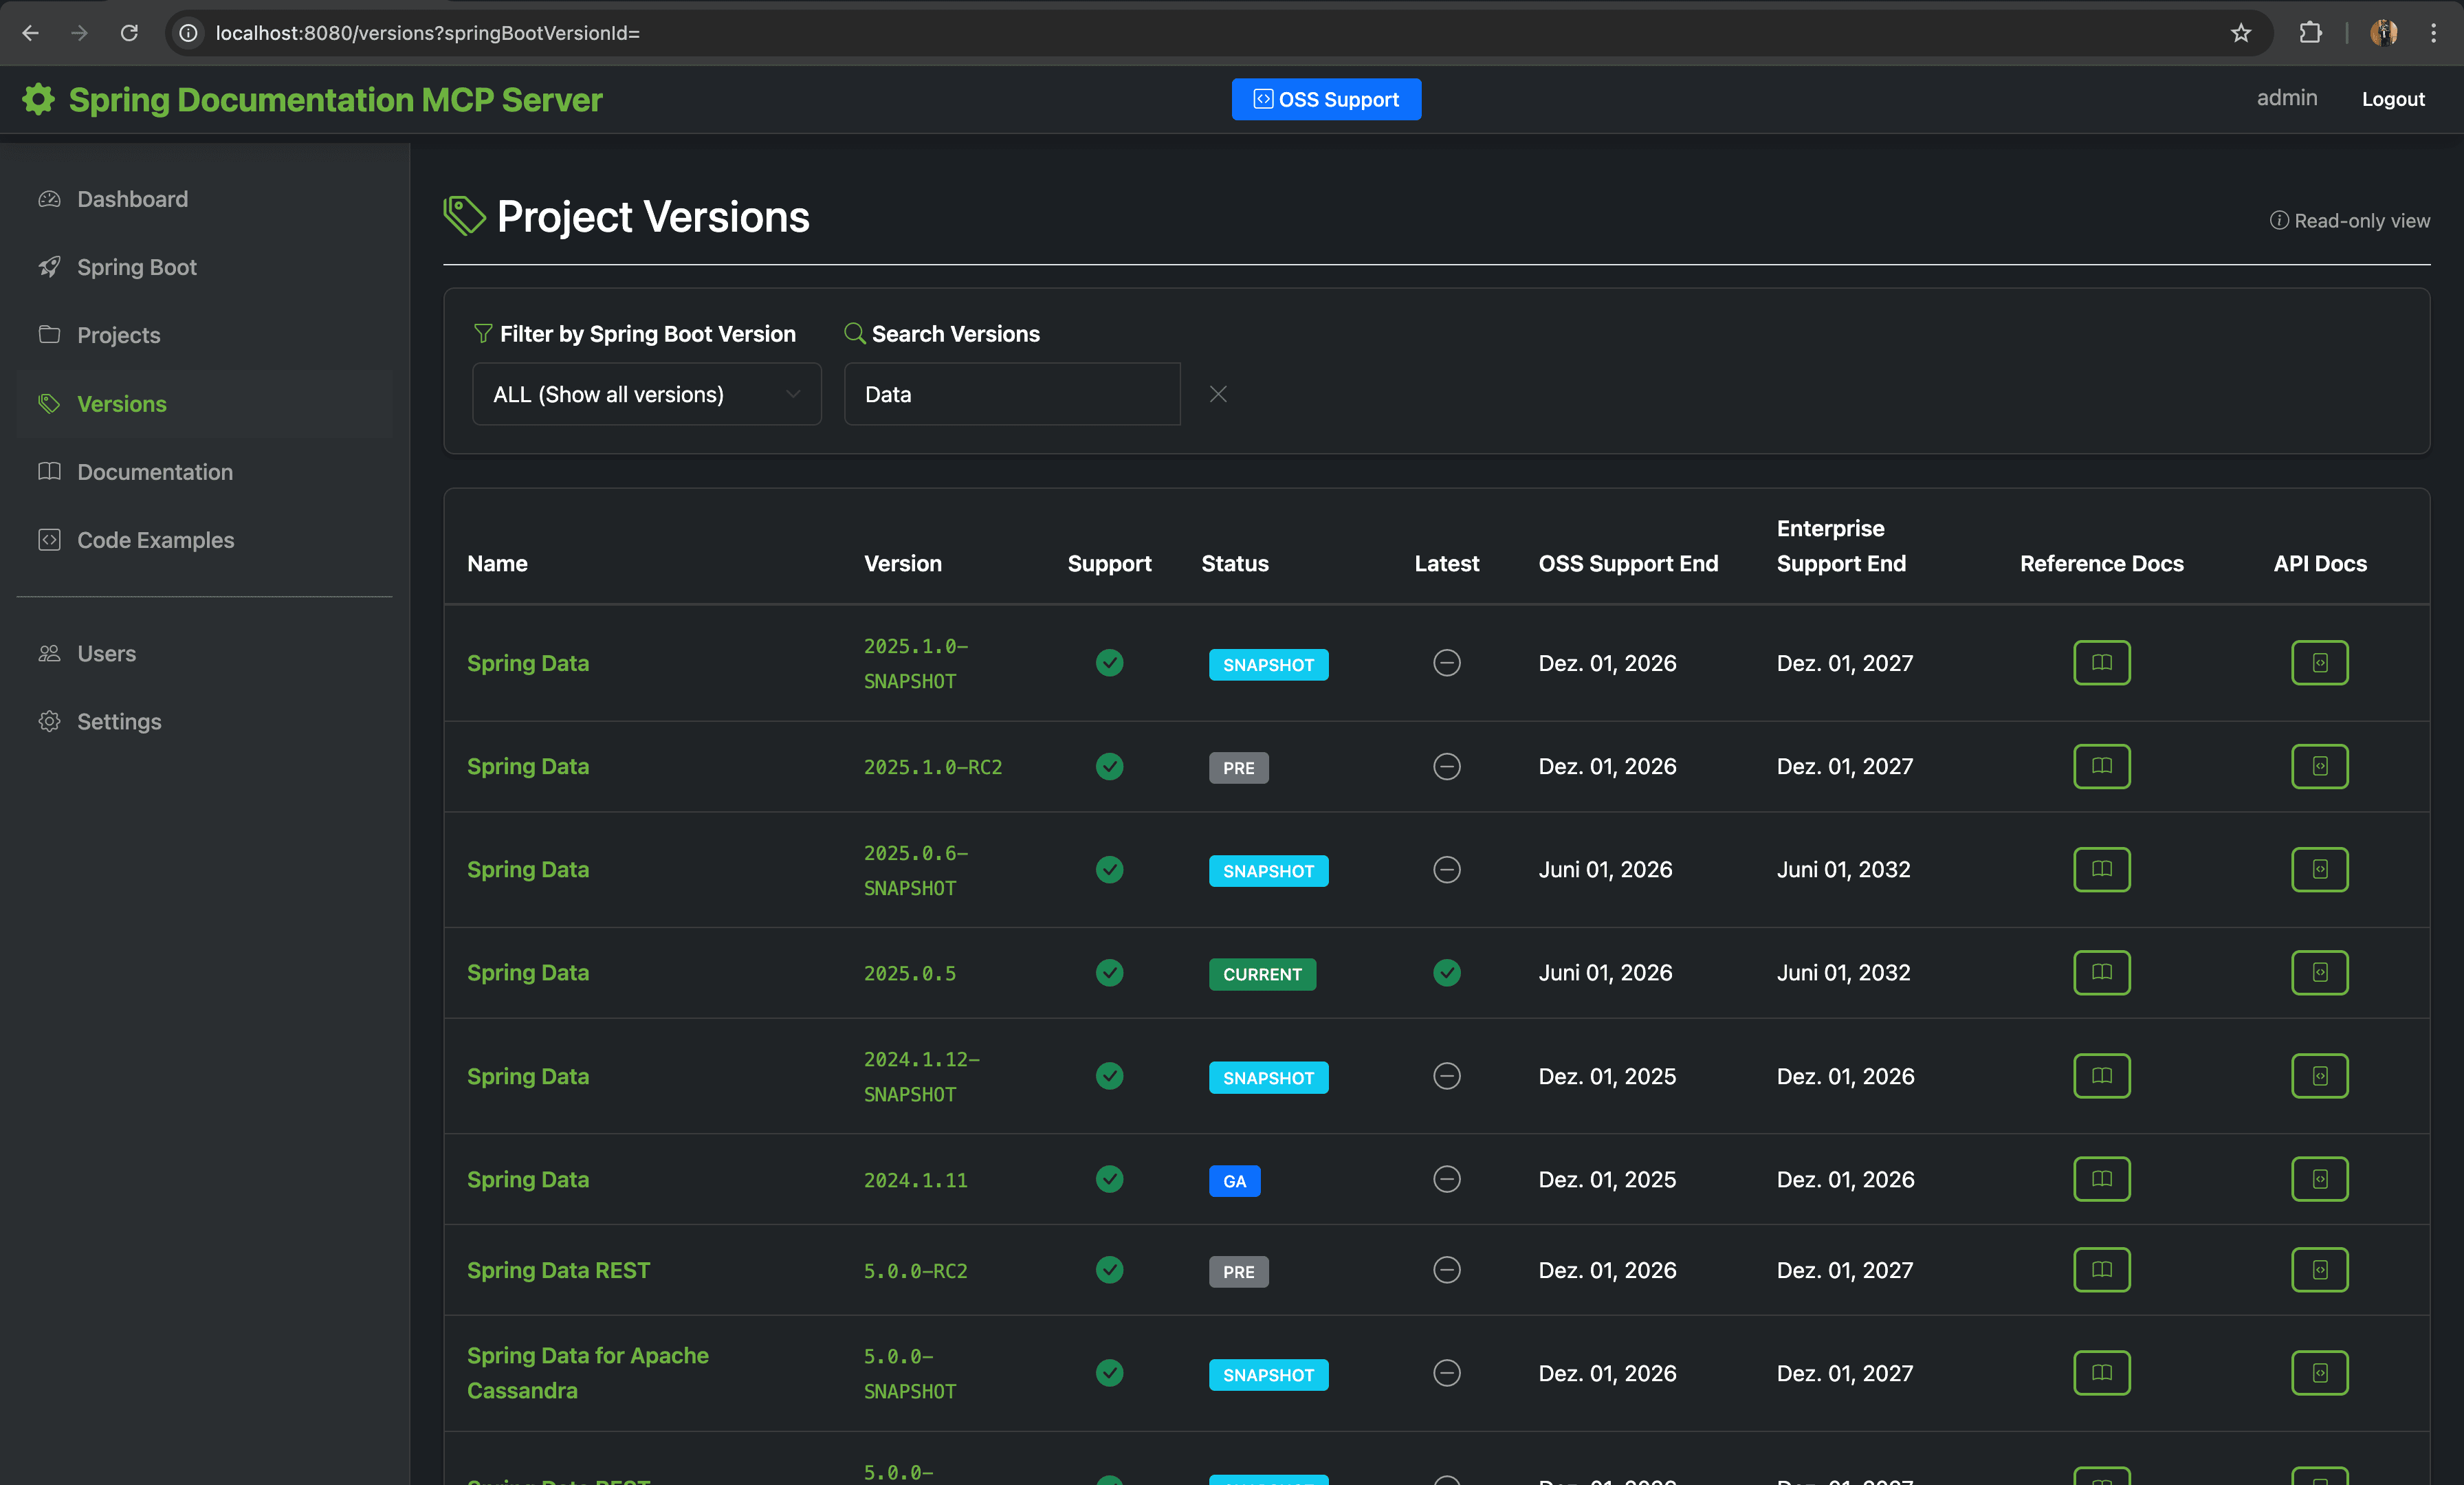Open Reference Docs for Spring Data REST 5.0.0-RC2

(x=2101, y=1270)
